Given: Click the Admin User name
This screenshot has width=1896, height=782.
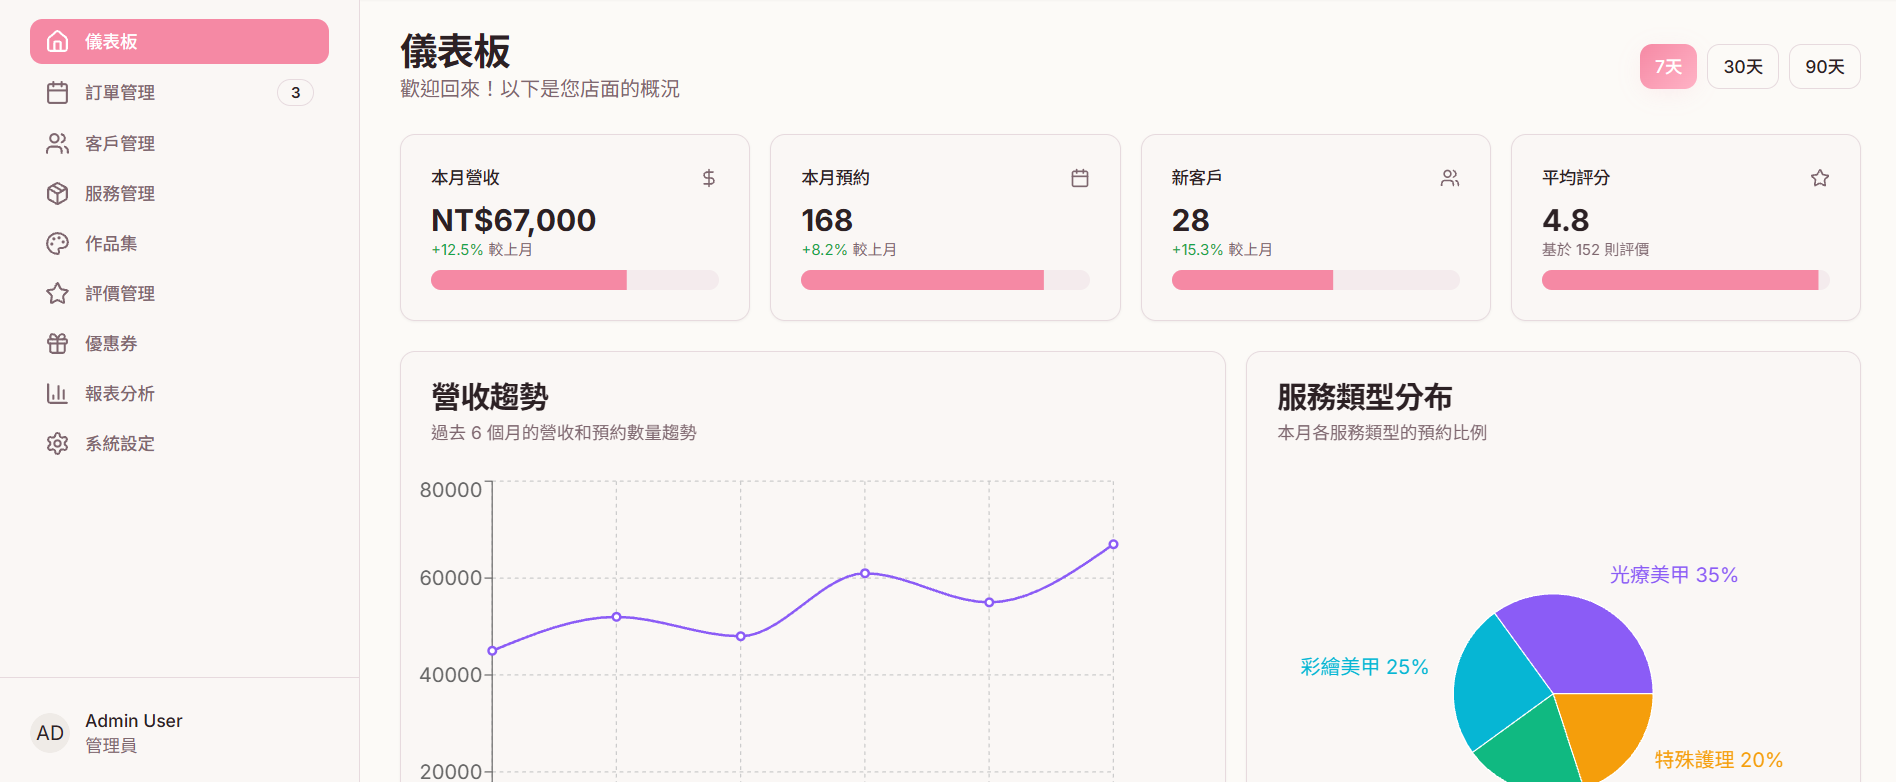Looking at the screenshot, I should [x=134, y=721].
